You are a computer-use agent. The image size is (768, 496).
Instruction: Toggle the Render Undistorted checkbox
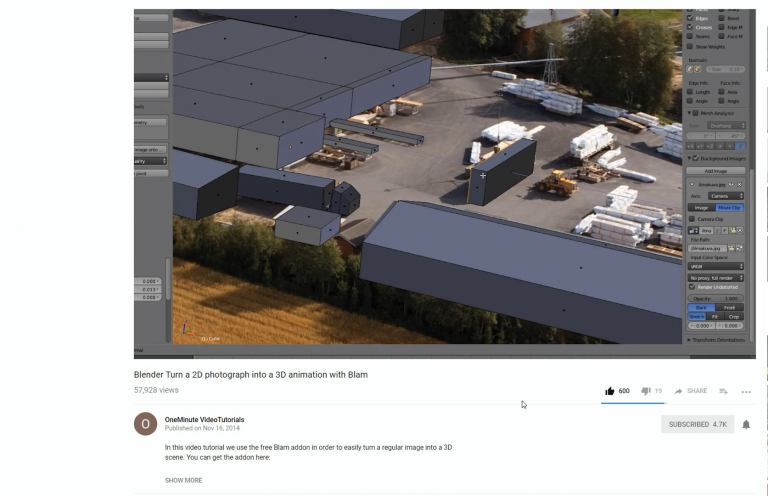pyautogui.click(x=692, y=287)
